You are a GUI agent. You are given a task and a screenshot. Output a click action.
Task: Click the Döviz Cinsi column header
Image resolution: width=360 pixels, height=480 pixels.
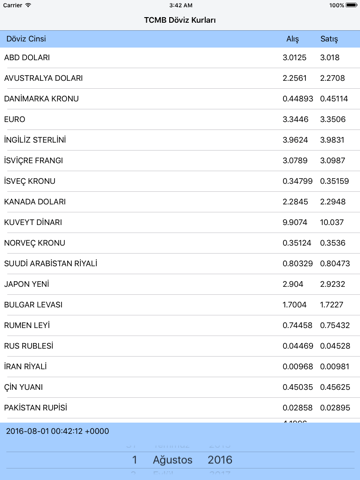(26, 39)
